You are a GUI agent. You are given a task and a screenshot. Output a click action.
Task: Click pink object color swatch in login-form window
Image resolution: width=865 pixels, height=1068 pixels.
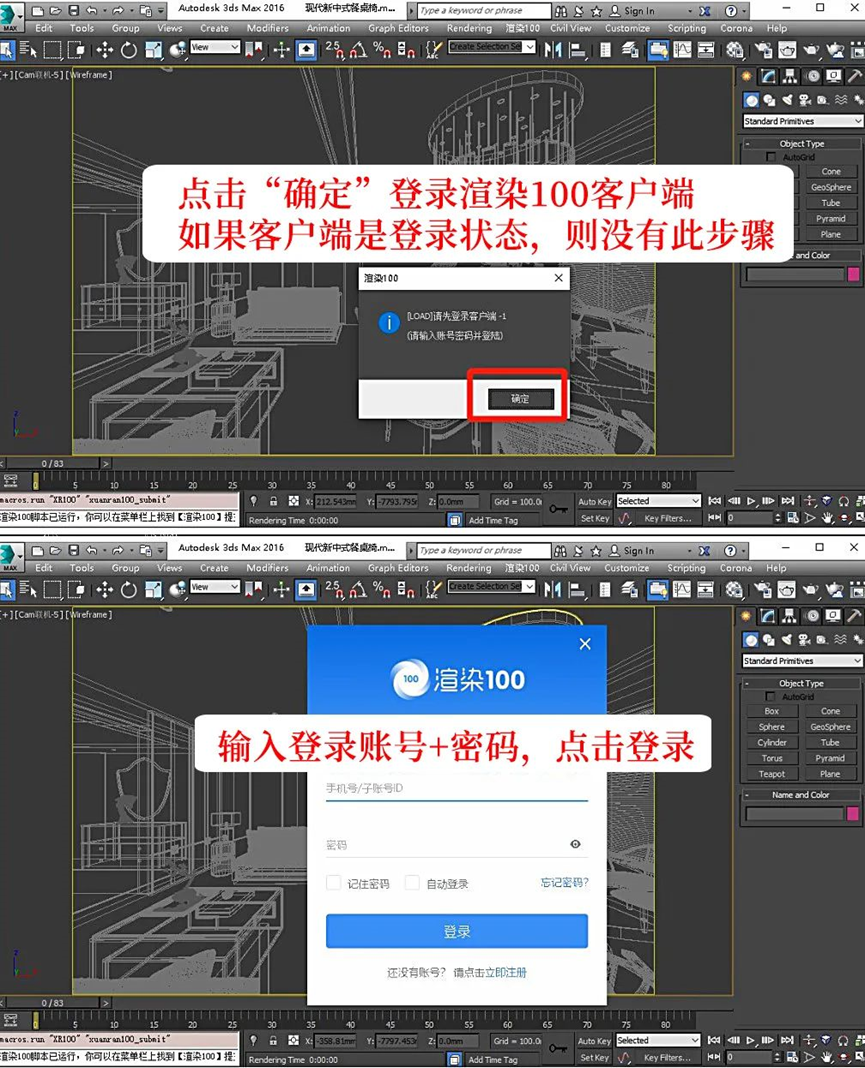(x=853, y=813)
